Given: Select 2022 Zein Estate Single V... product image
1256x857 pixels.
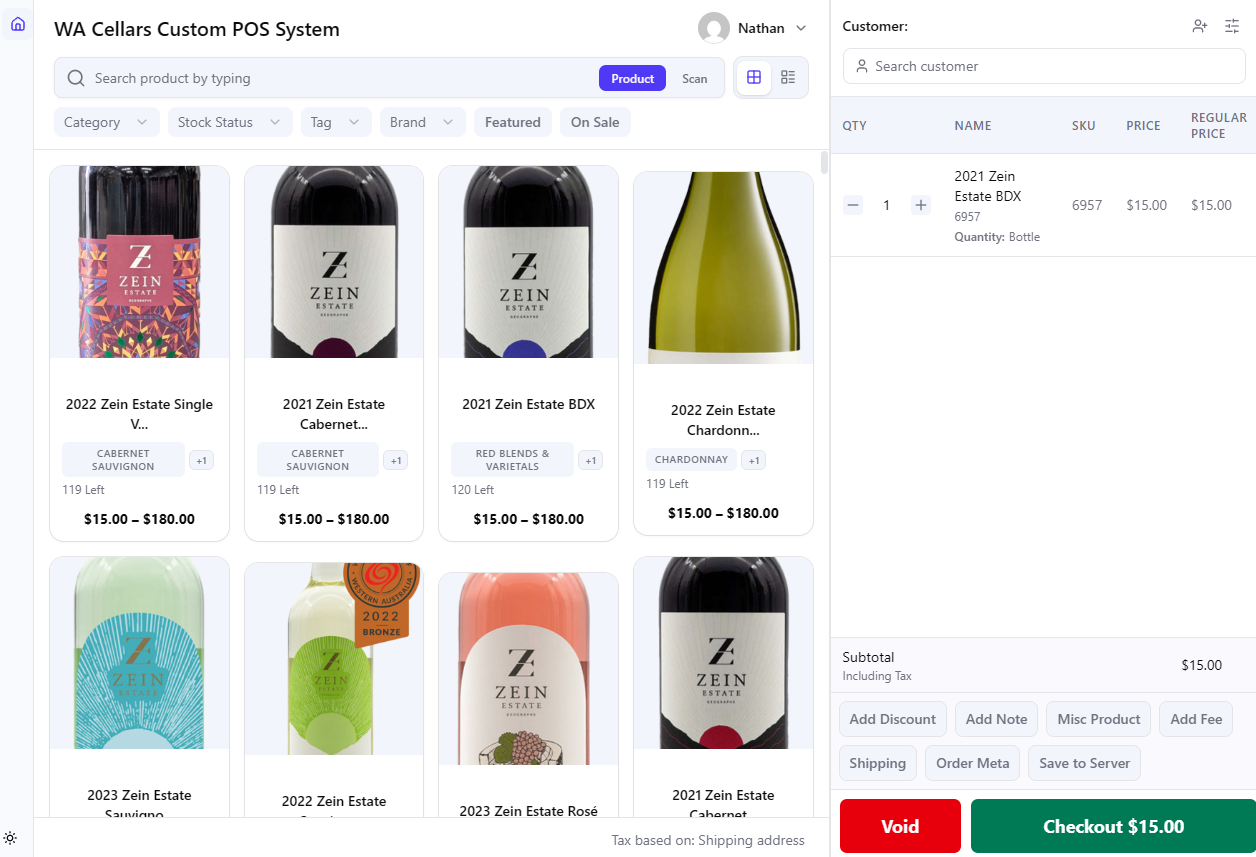Looking at the screenshot, I should pos(139,262).
